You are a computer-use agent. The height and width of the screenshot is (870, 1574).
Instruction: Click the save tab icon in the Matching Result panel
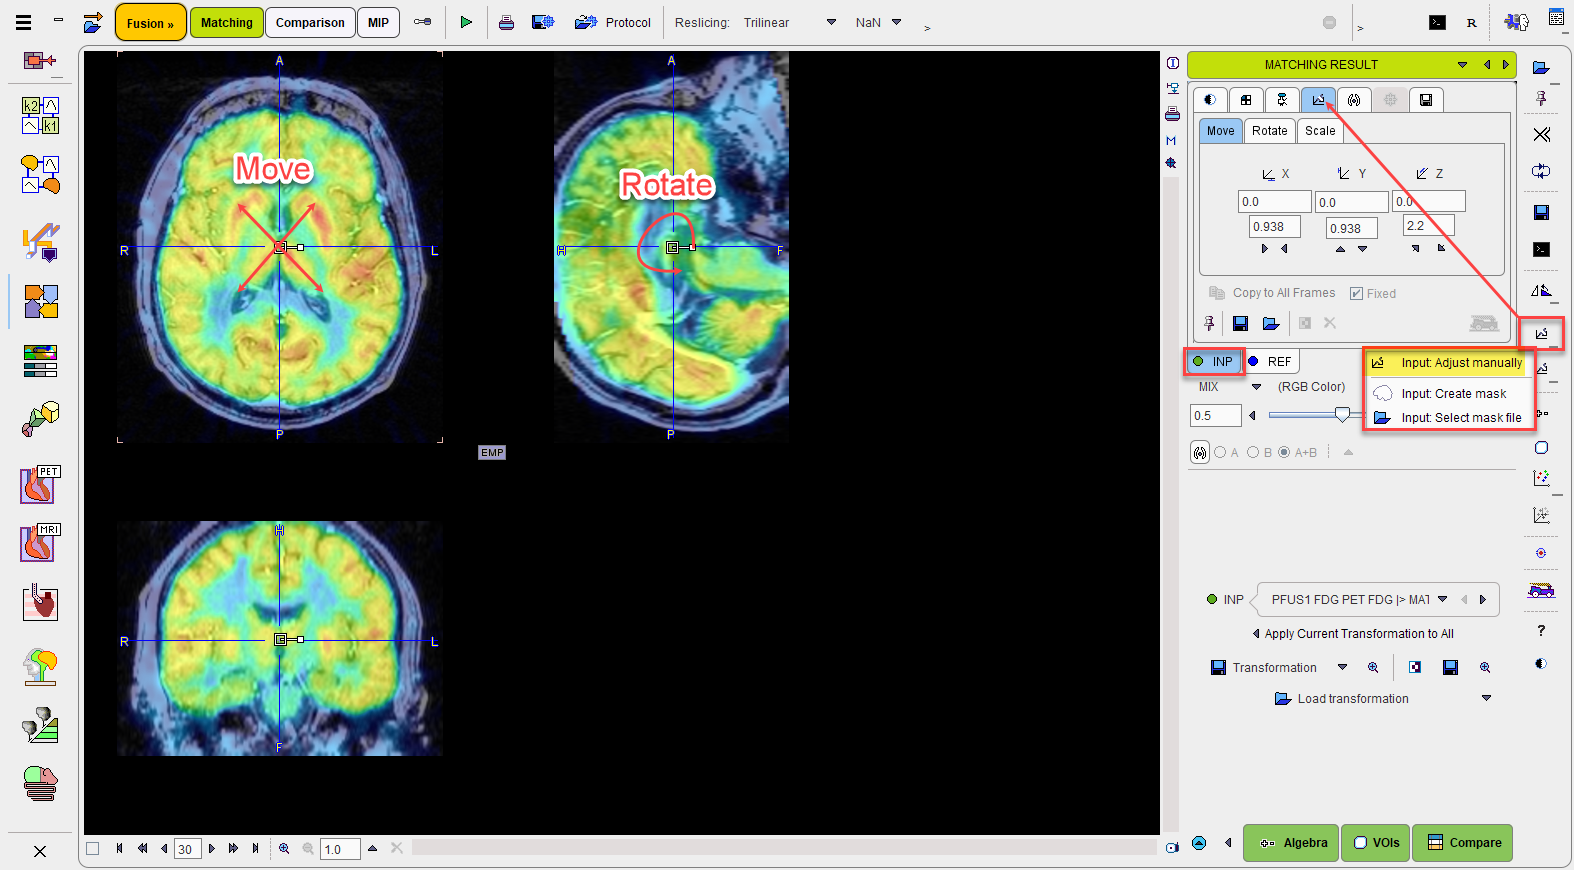(x=1426, y=100)
